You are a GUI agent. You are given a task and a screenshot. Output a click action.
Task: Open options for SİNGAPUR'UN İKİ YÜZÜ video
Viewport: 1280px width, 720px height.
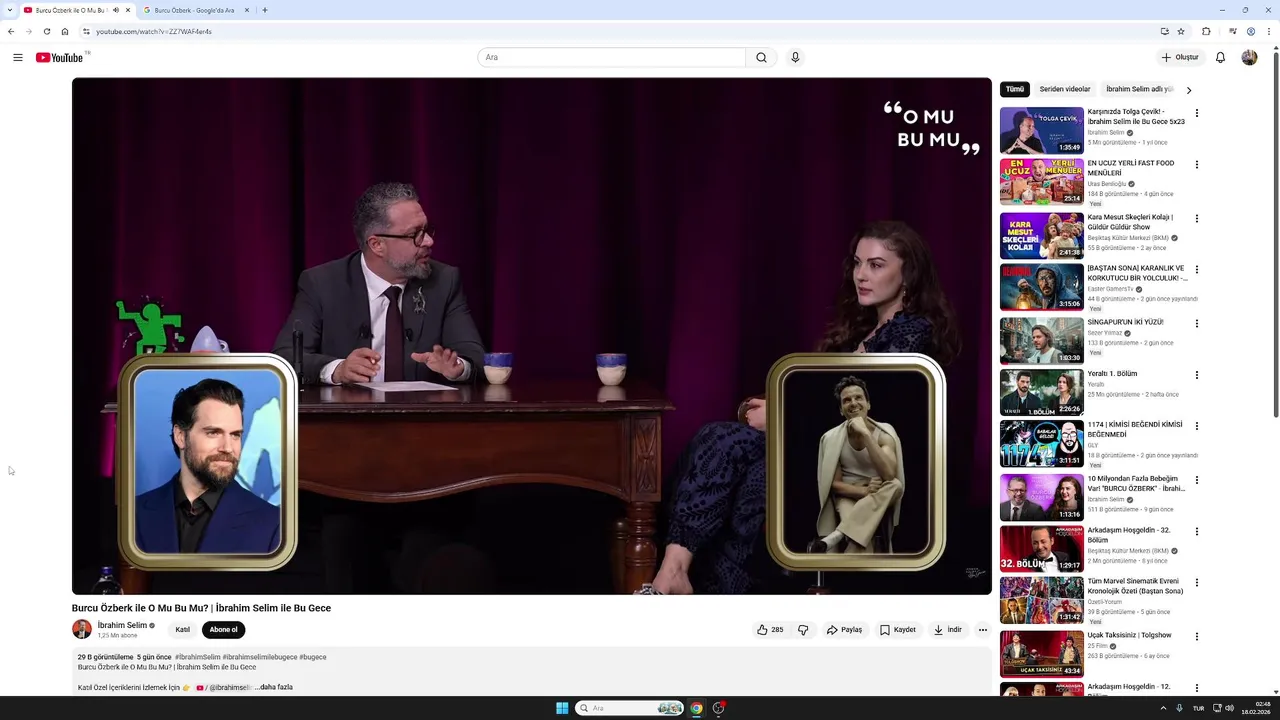click(x=1197, y=323)
